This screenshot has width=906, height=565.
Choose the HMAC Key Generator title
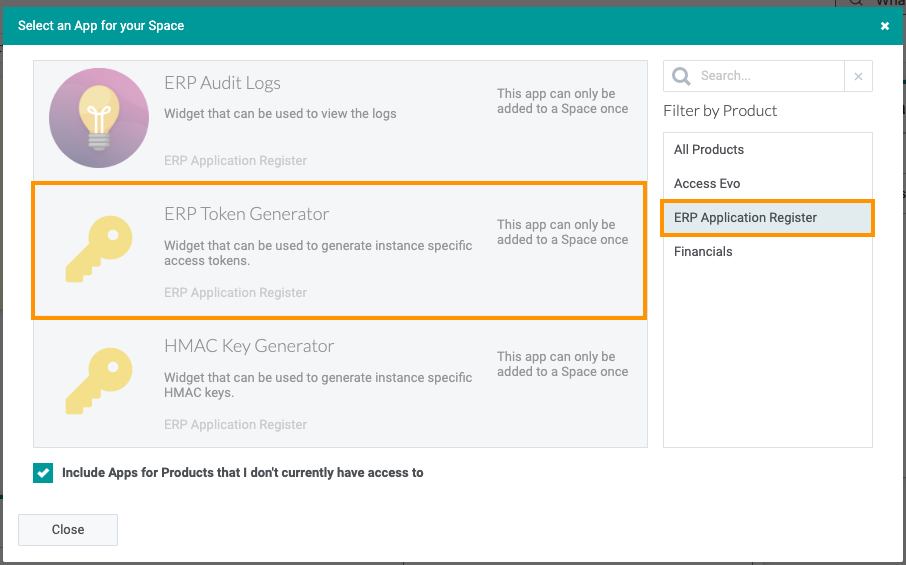click(x=249, y=346)
